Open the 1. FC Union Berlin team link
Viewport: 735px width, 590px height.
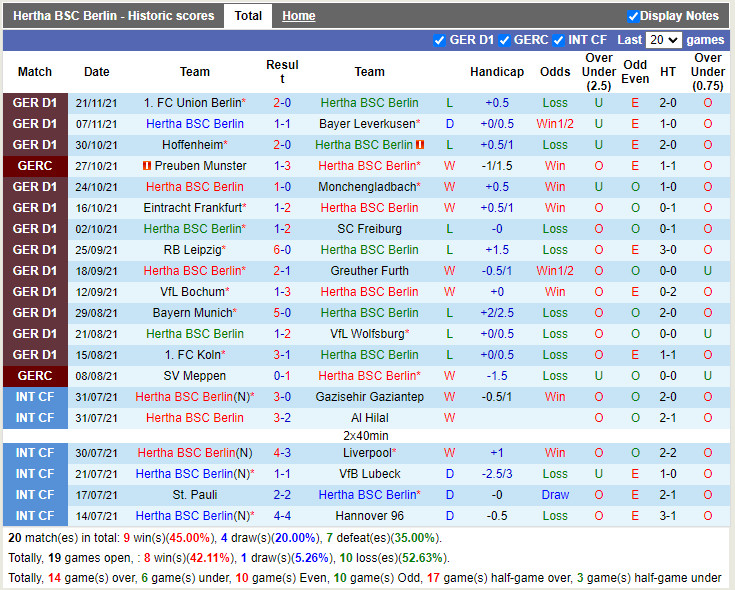[192, 103]
